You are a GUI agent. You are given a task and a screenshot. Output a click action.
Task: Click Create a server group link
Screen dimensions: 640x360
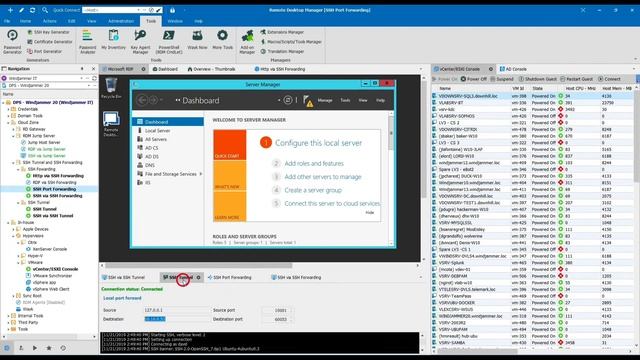[x=313, y=190]
